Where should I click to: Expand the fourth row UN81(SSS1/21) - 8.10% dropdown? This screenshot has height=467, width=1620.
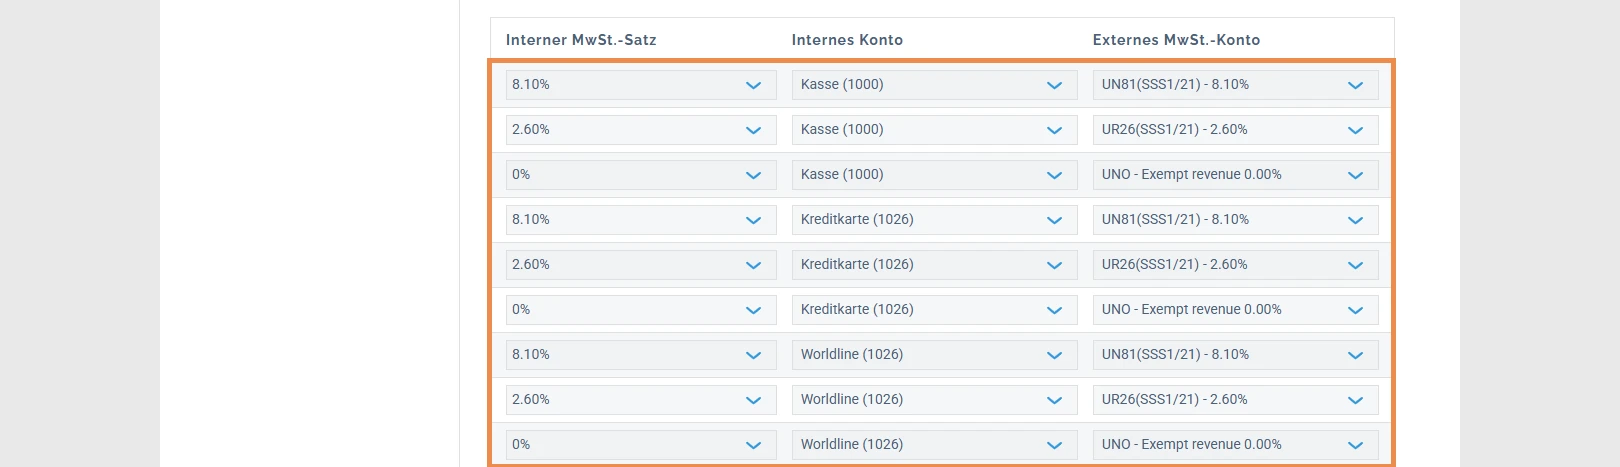point(1235,220)
